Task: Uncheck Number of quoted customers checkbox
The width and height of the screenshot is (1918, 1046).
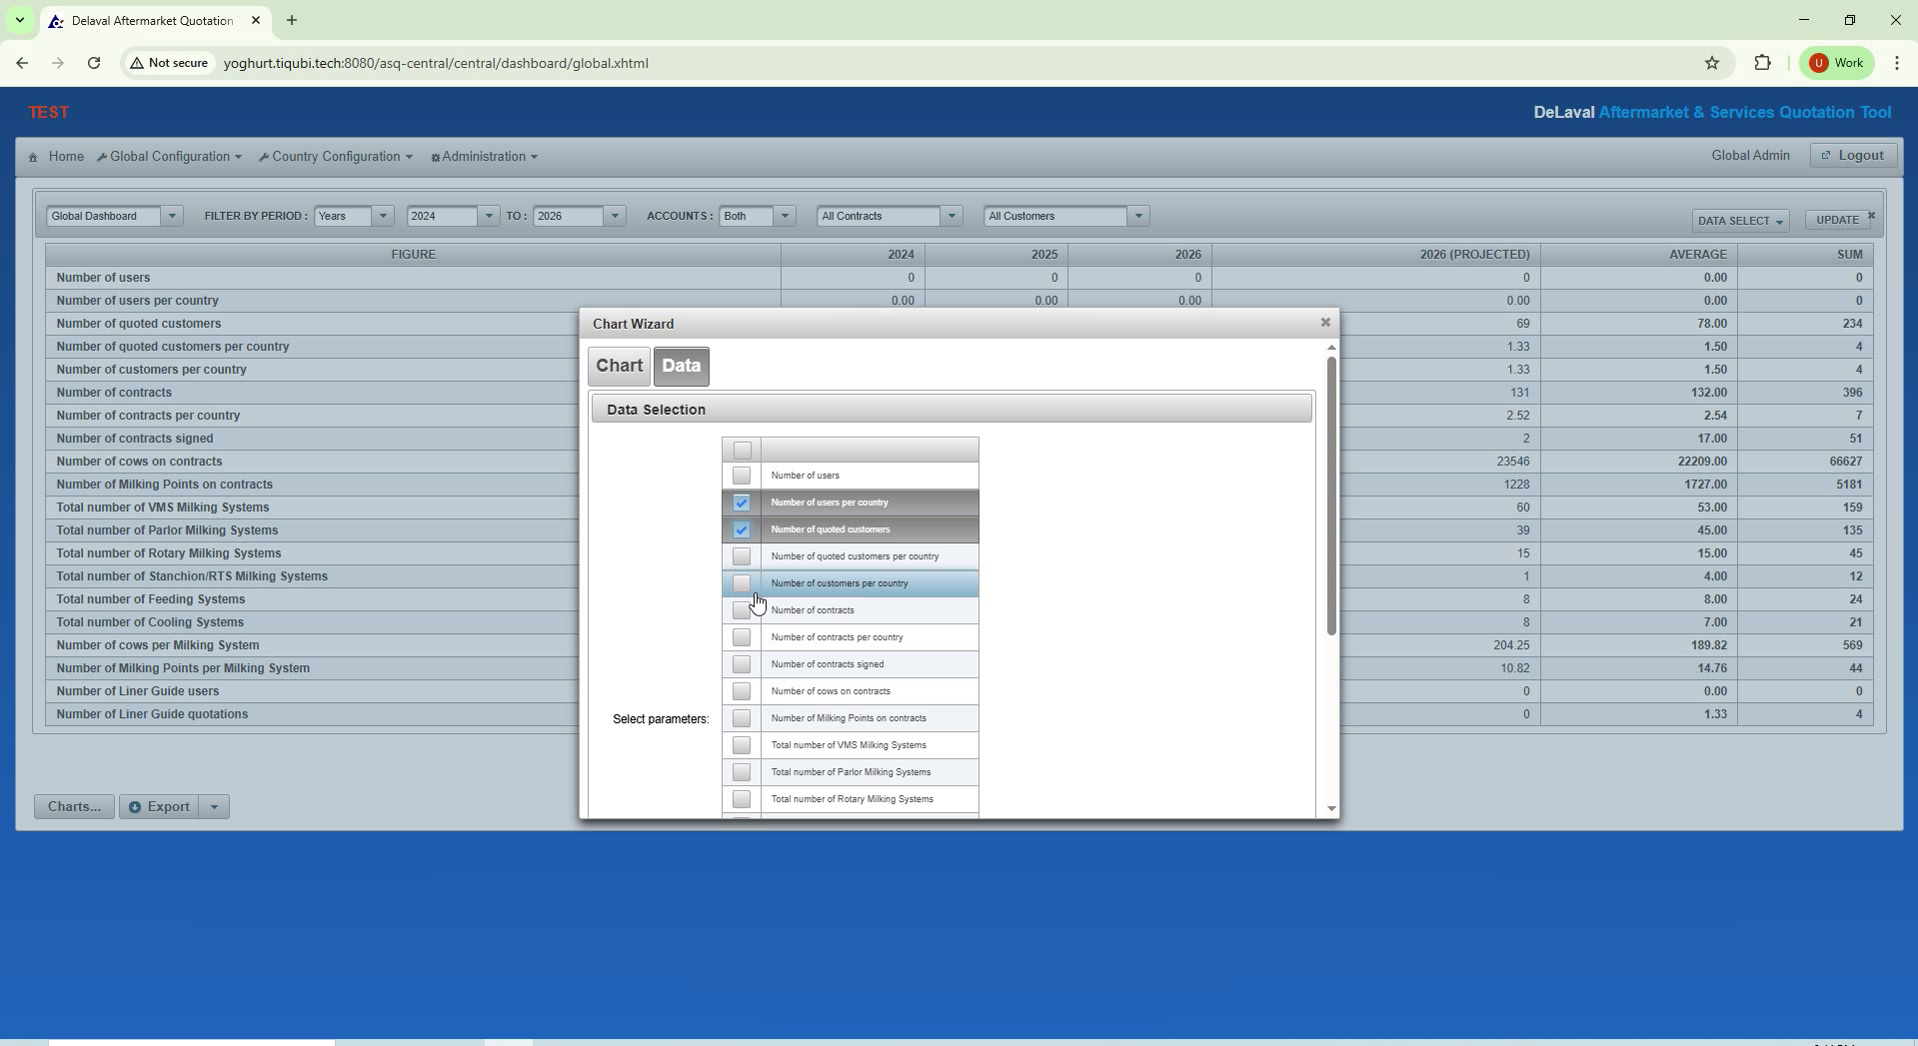Action: pyautogui.click(x=741, y=529)
